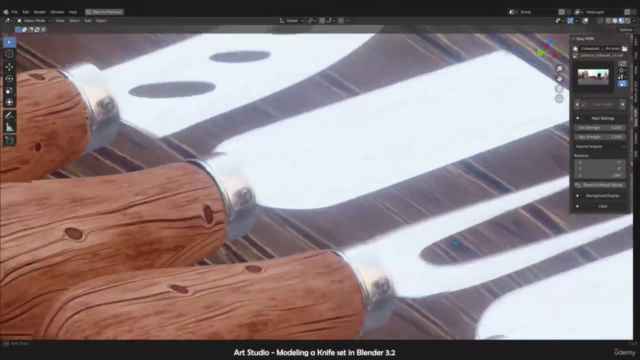
Task: Open the transform pivot point dropdown
Action: [x=311, y=20]
